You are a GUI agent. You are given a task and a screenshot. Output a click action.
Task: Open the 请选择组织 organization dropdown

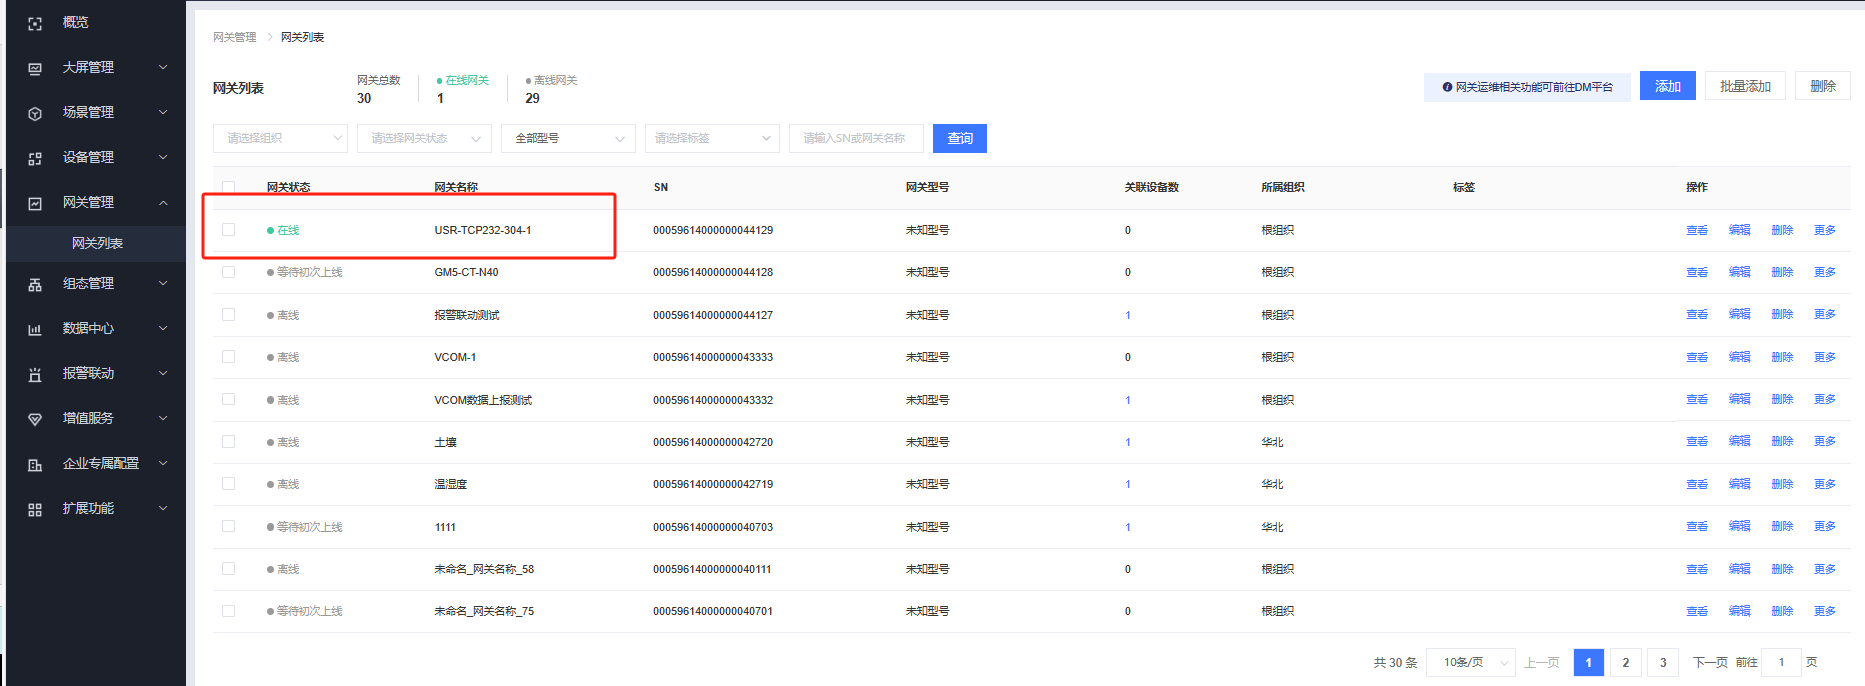point(280,138)
